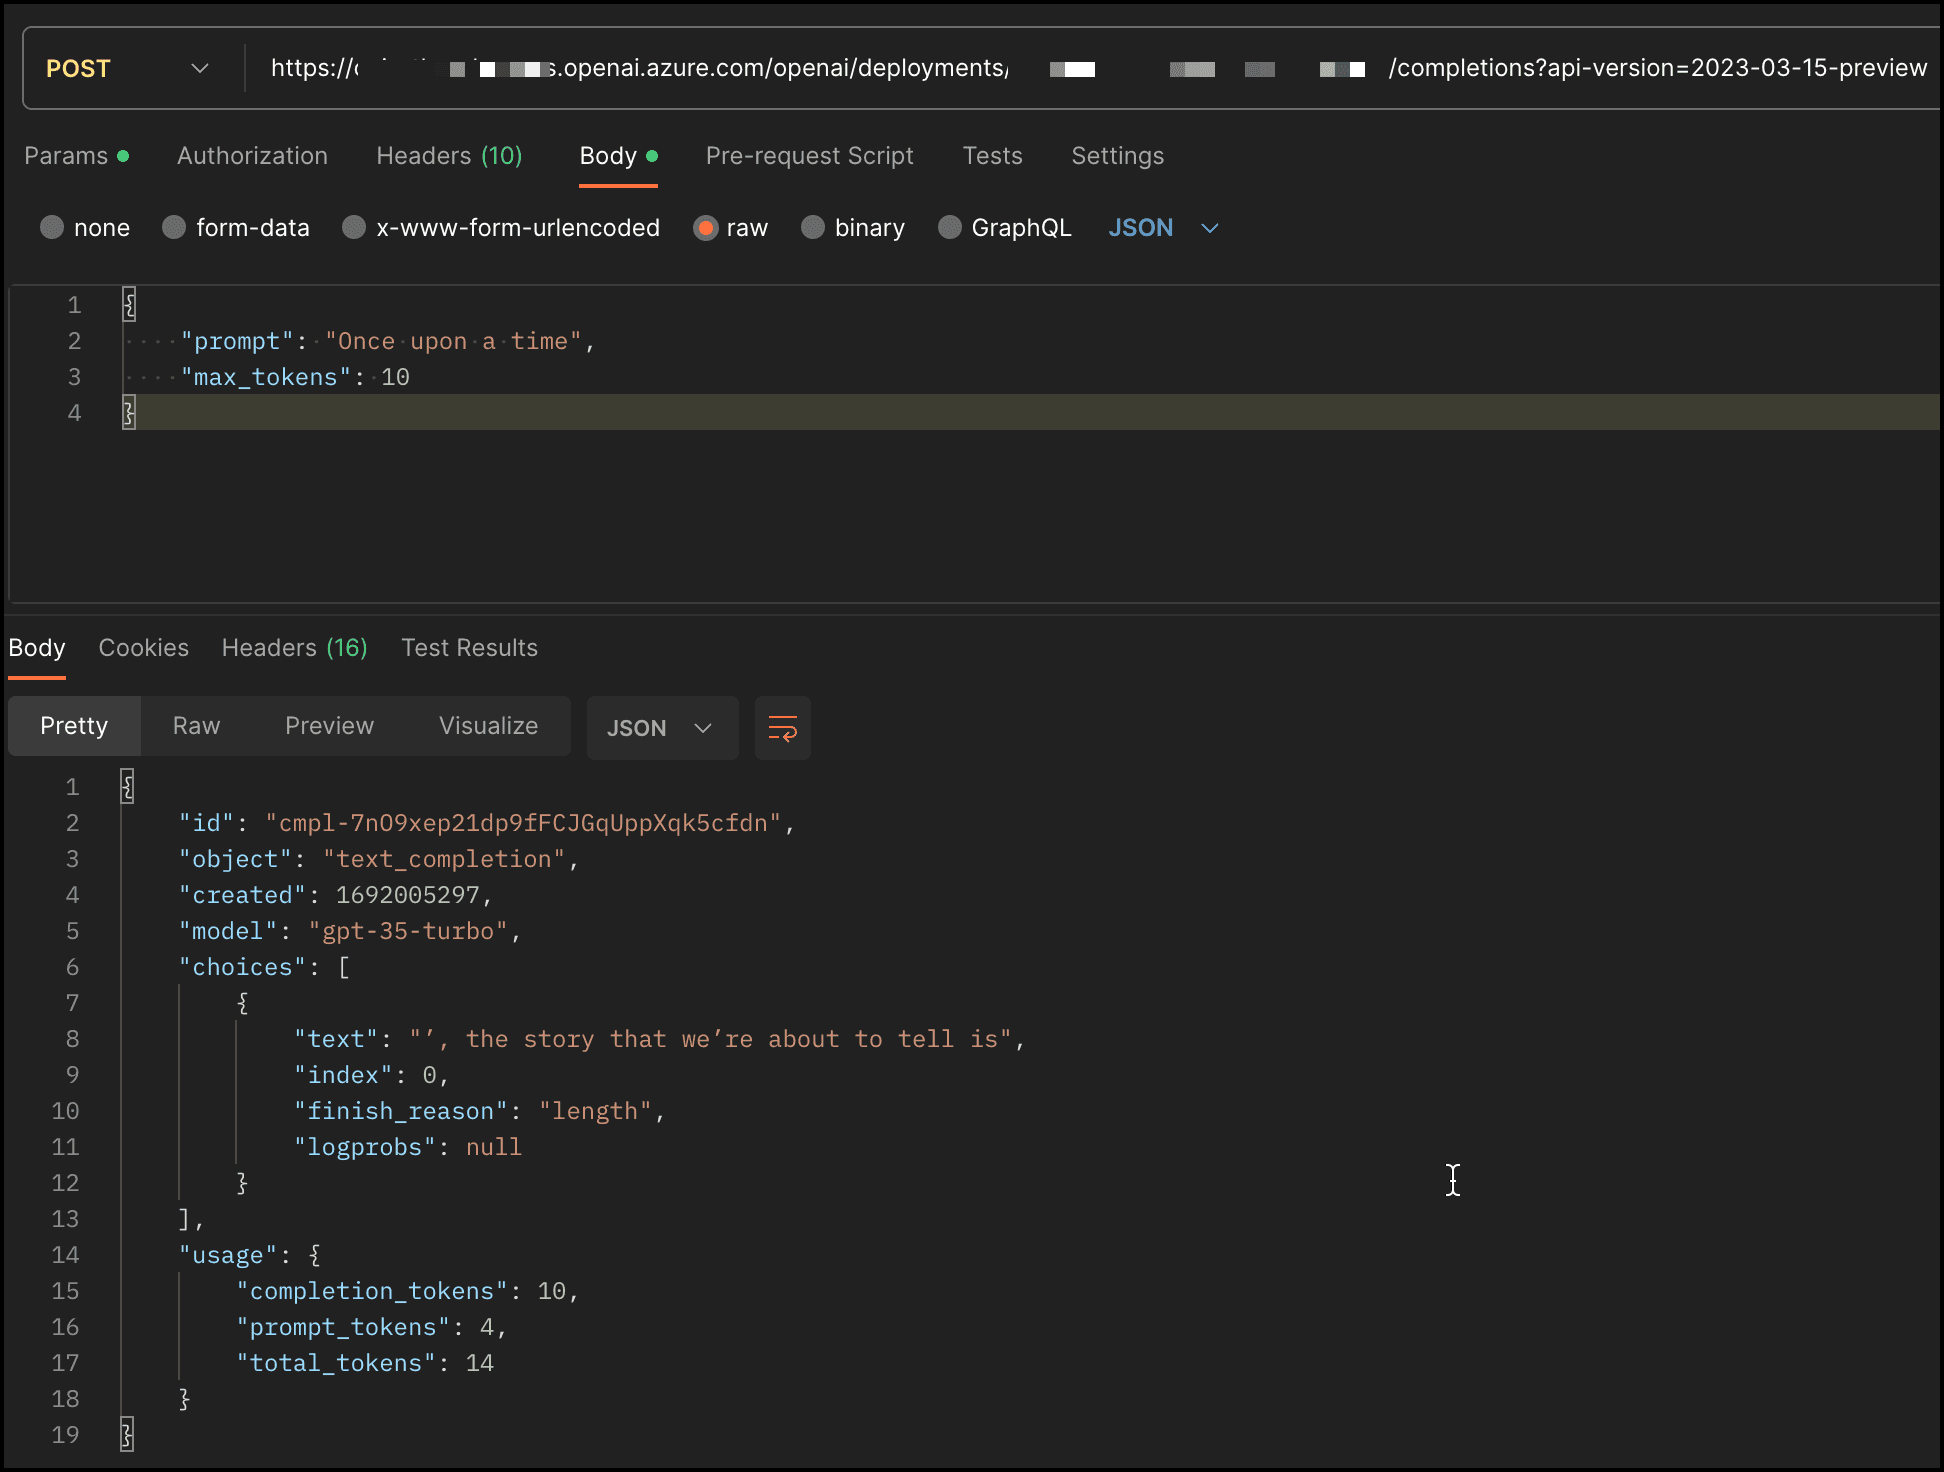
Task: Select the response Body tab
Action: [37, 648]
